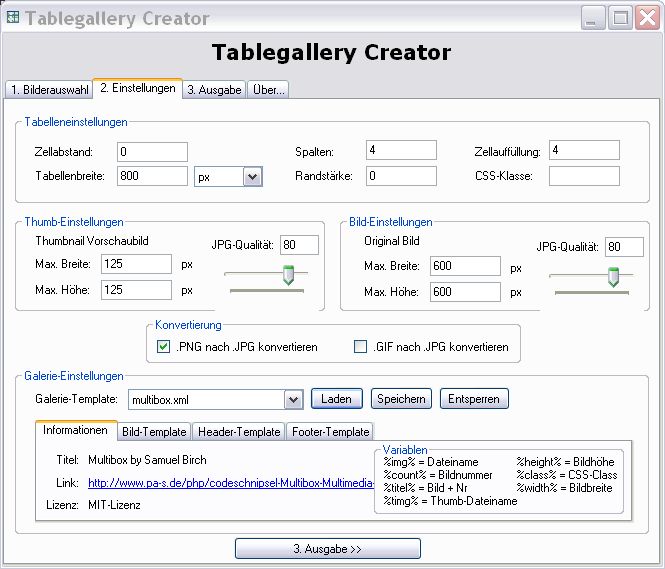Open the 3. Ausgabe tab
This screenshot has height=569, width=665.
coord(213,89)
